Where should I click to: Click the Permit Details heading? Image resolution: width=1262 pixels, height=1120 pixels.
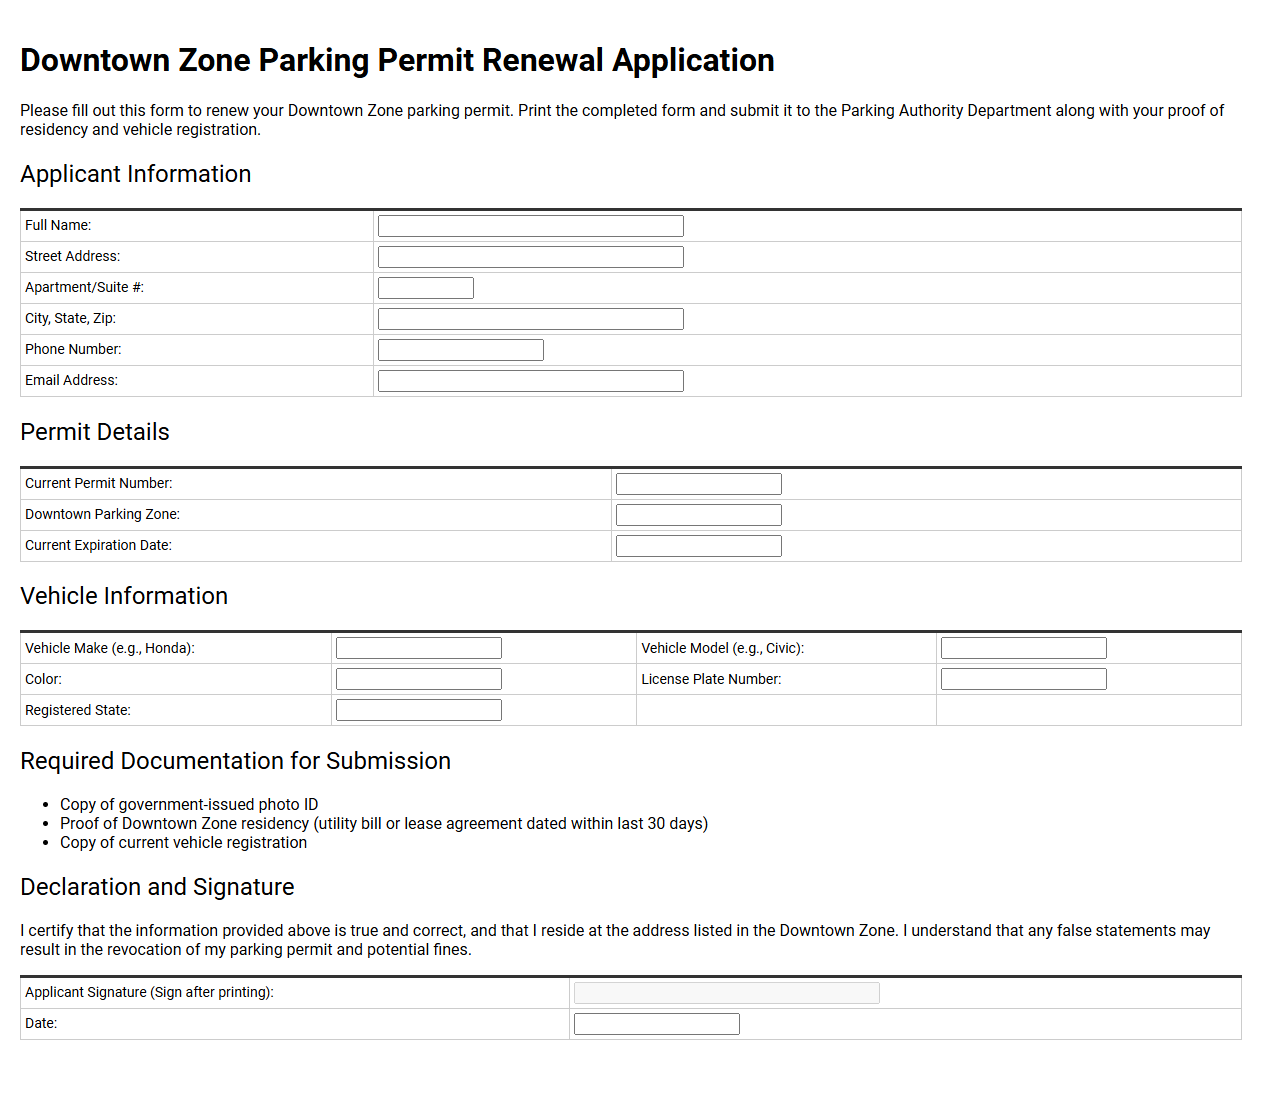point(95,433)
